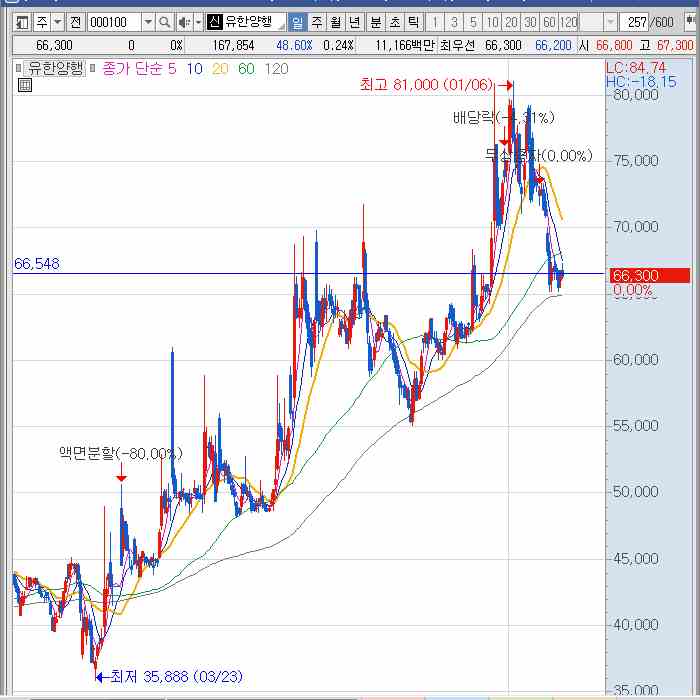Click the current price 66,300 in info bar
700x700 pixels.
pyautogui.click(x=54, y=45)
